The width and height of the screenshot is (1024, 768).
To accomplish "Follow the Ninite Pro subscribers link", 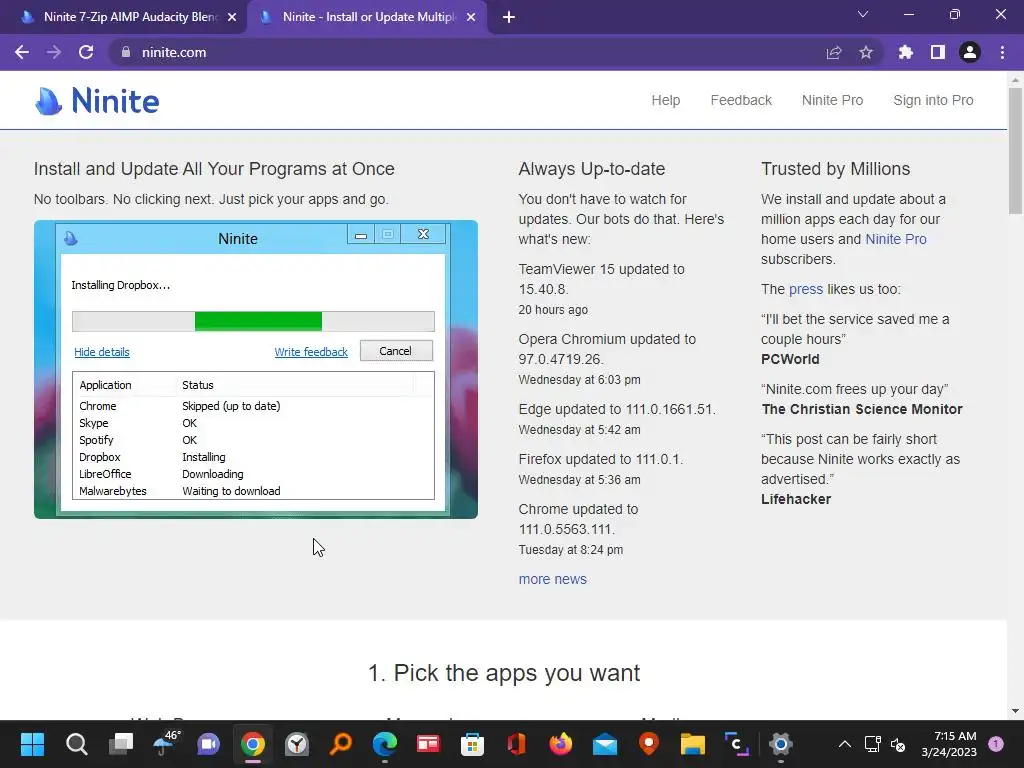I will (895, 239).
